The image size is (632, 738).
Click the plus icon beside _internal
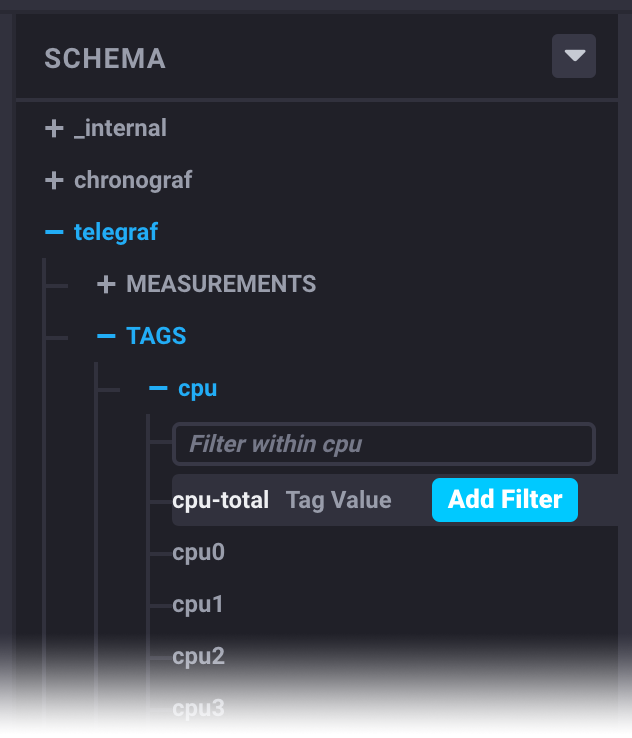pos(54,128)
